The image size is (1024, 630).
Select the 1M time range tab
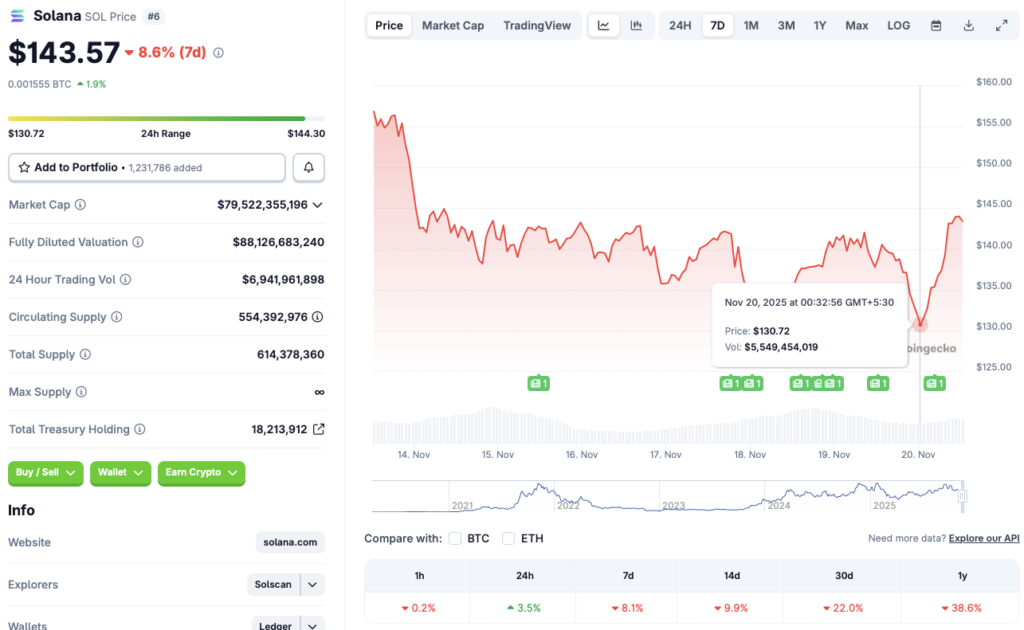[751, 25]
